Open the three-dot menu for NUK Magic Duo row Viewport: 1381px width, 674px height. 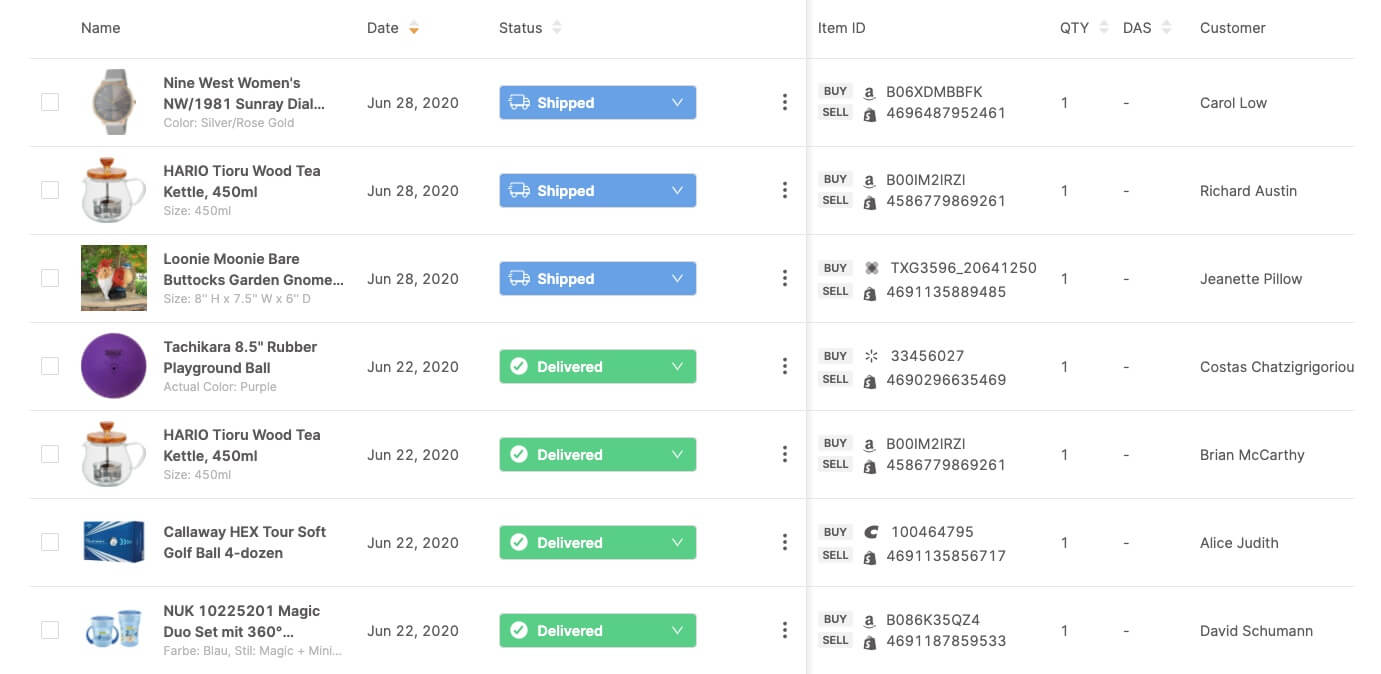point(785,630)
